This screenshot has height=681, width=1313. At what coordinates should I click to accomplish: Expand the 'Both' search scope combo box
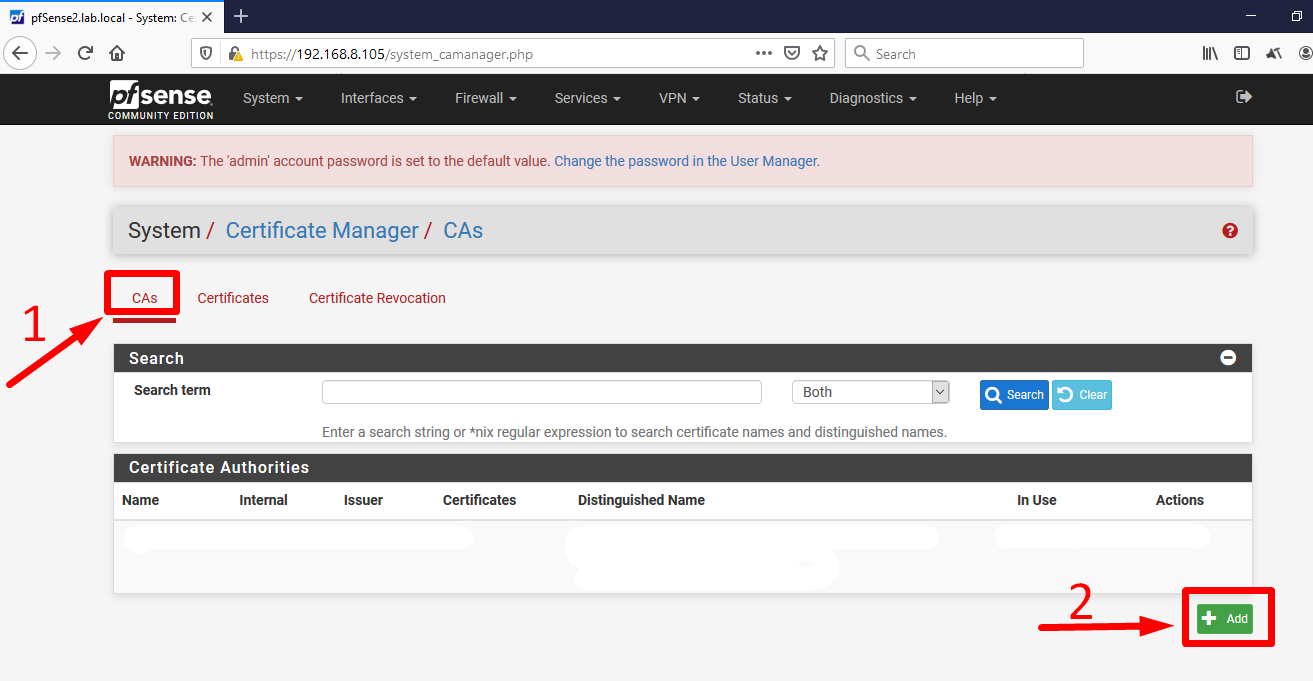[870, 392]
